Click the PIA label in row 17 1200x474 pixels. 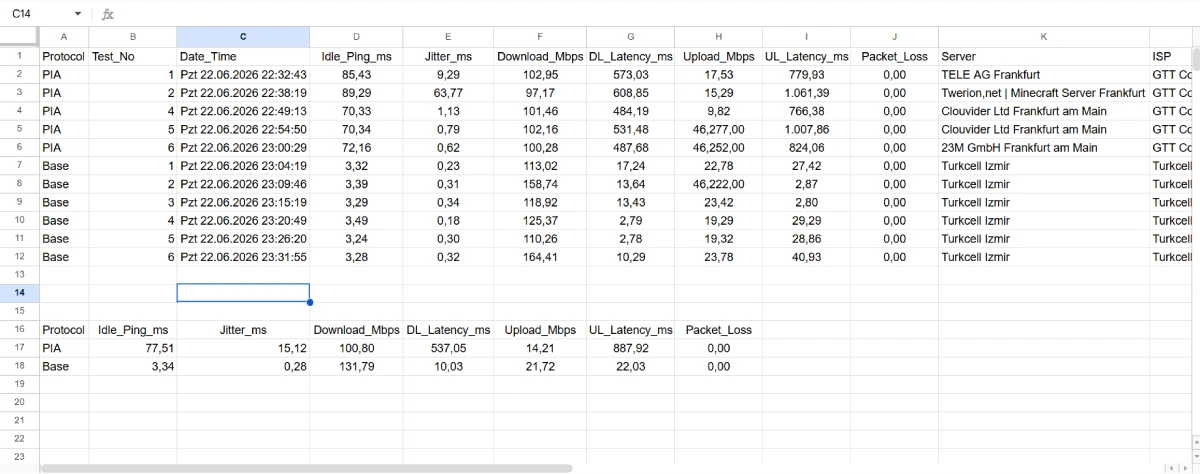pyautogui.click(x=63, y=348)
